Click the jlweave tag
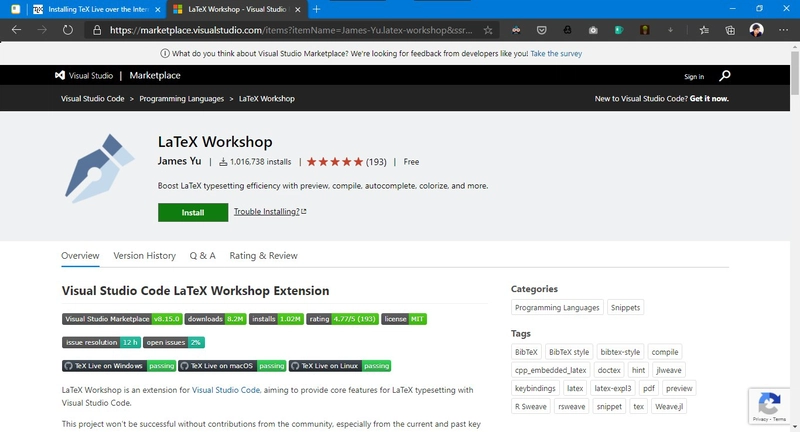The height and width of the screenshot is (432, 800). pyautogui.click(x=669, y=370)
